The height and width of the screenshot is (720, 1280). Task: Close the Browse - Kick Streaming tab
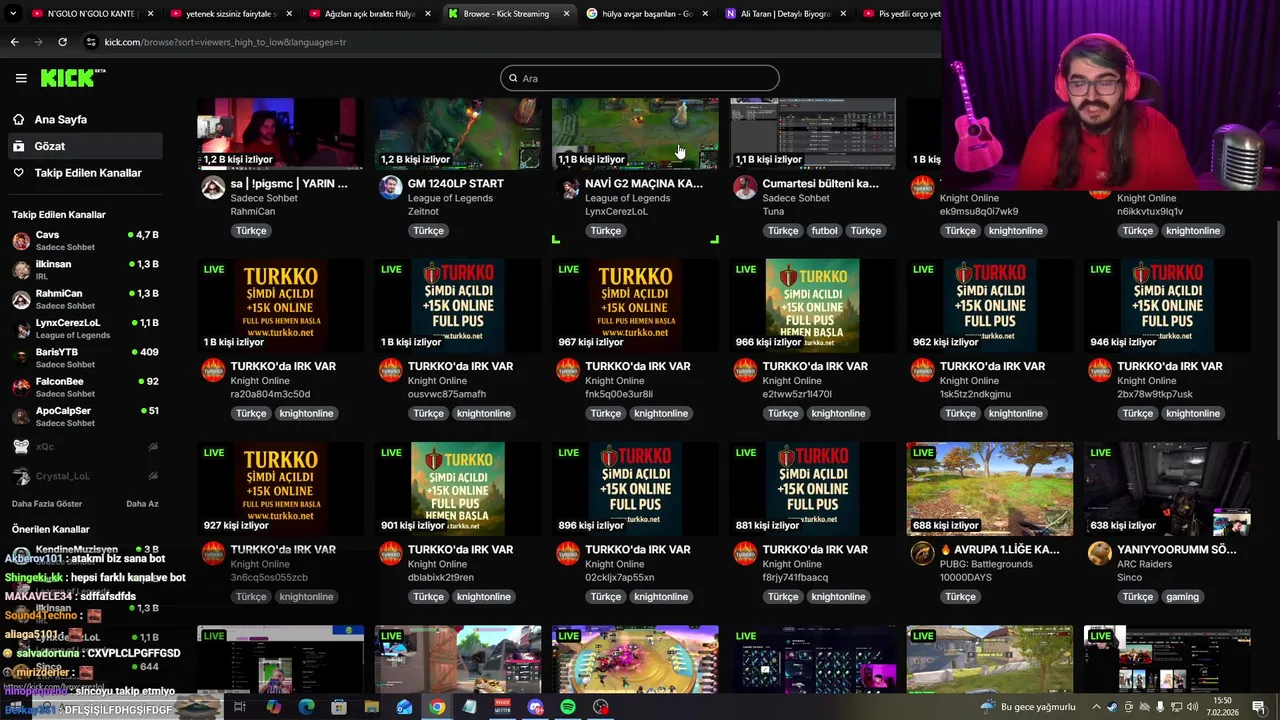pos(566,14)
